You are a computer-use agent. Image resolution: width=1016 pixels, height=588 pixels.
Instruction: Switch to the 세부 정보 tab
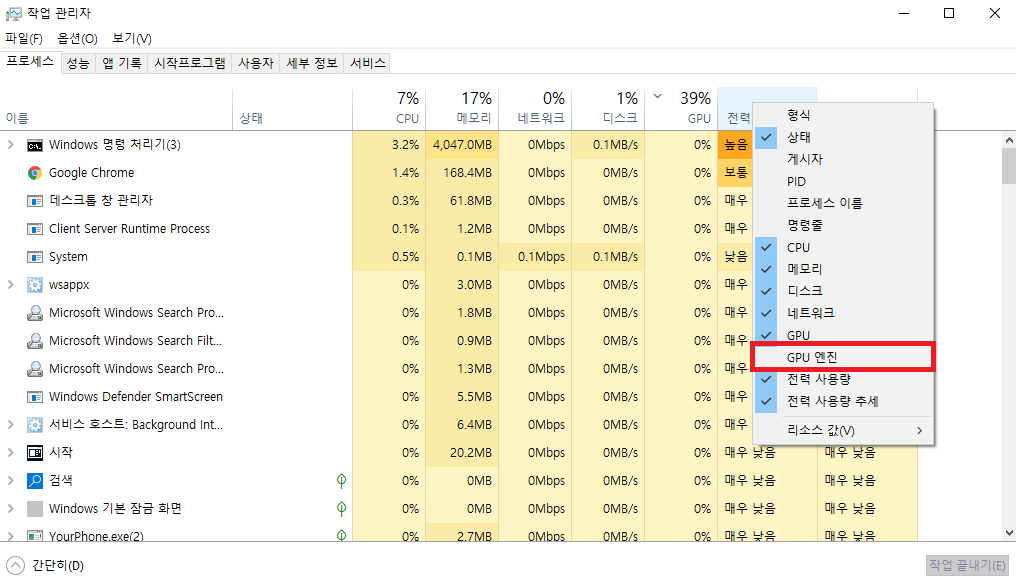point(312,63)
